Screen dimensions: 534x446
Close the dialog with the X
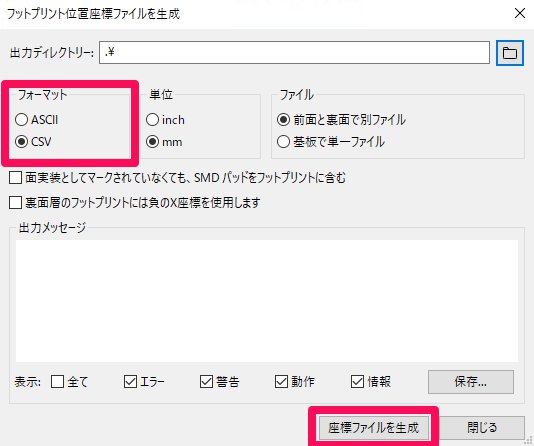[x=520, y=14]
